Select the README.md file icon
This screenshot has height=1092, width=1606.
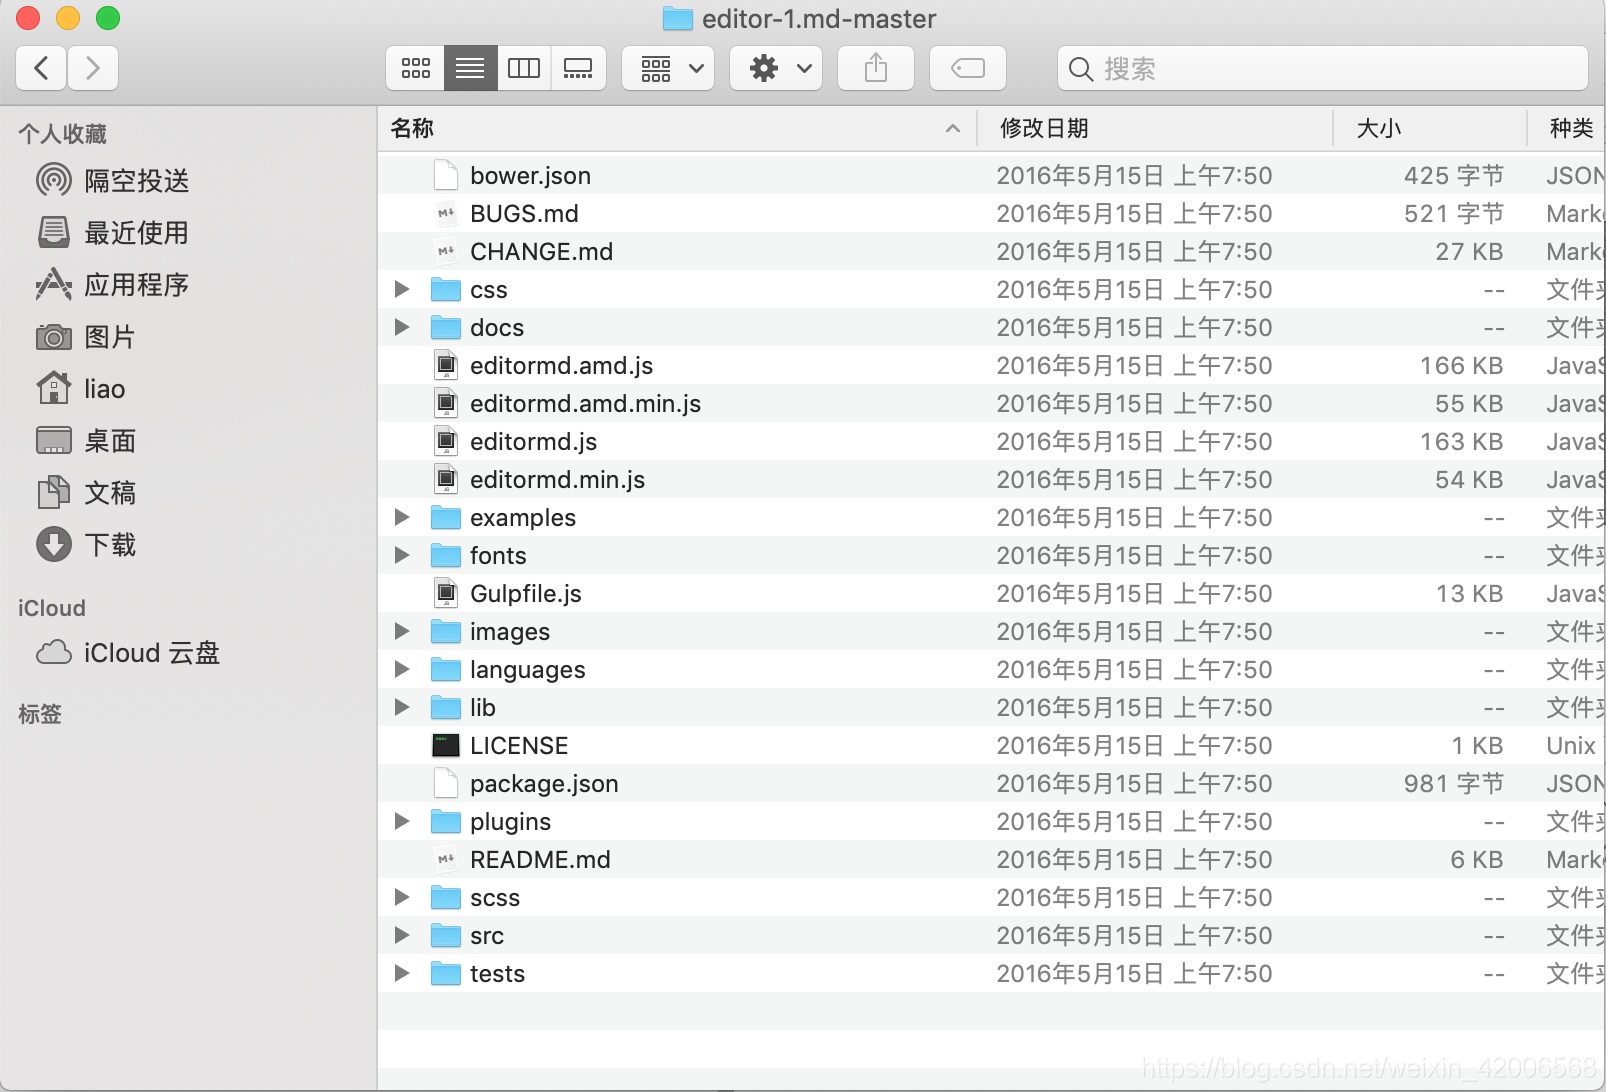click(x=446, y=859)
